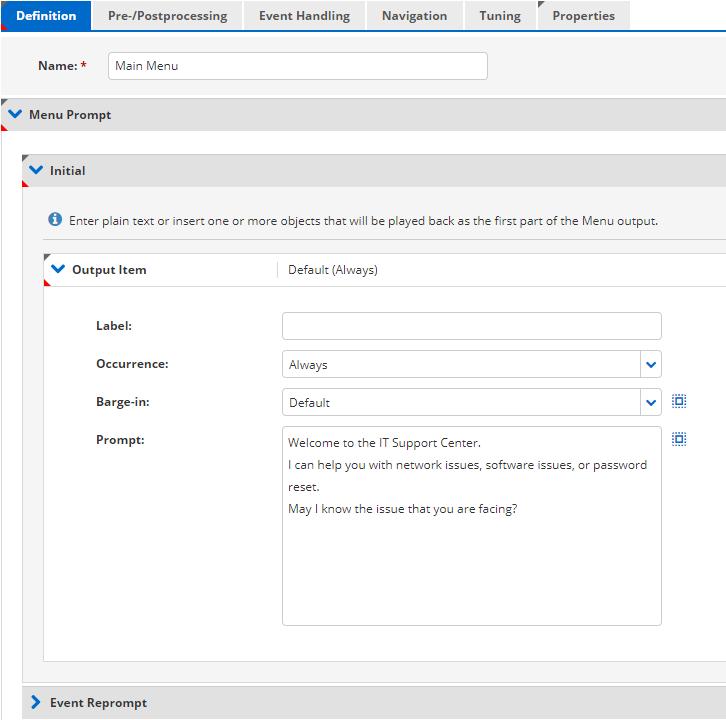Click the Occurrence combo box showing Always
Viewport: 726px width, 720px height.
(460, 365)
